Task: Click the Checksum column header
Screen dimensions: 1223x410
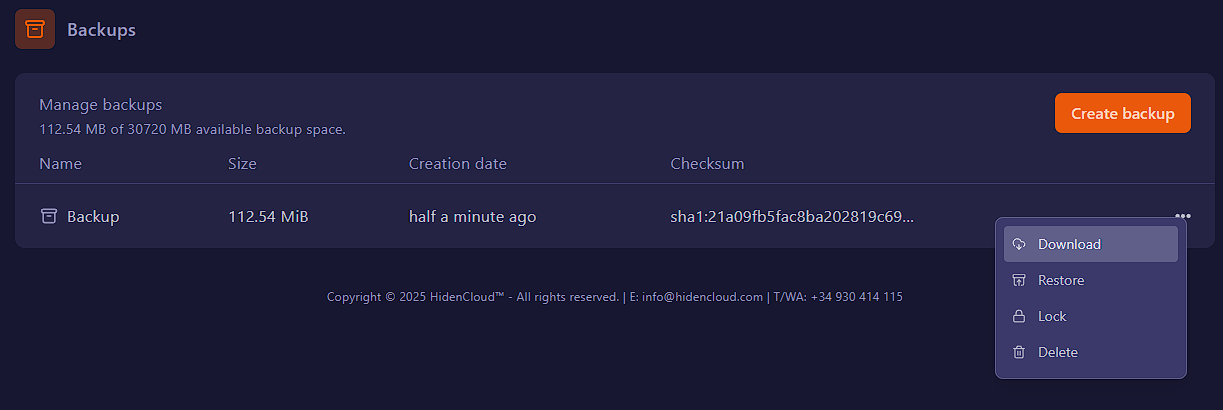Action: tap(707, 163)
